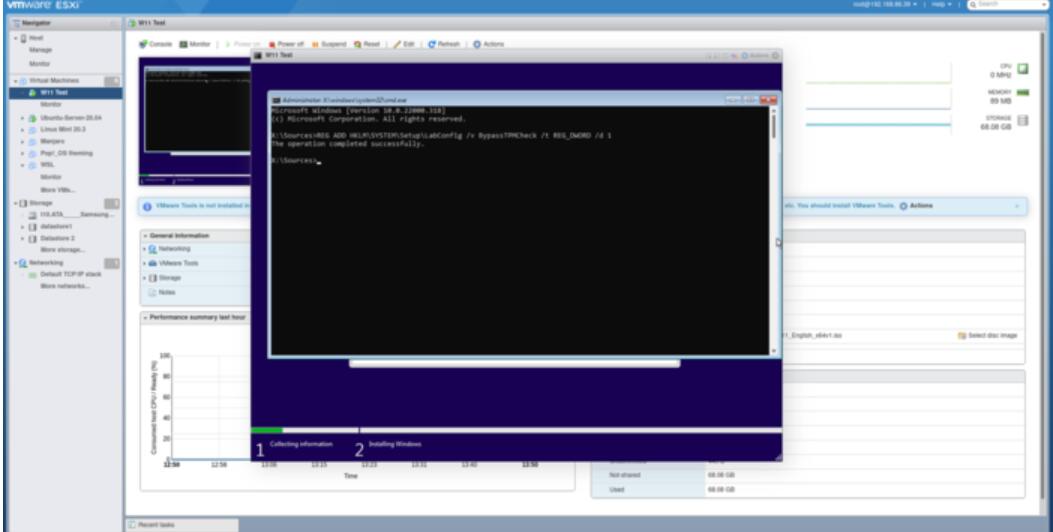Collapse the Virtual Machines tree node
This screenshot has width=1053, height=532.
point(15,81)
